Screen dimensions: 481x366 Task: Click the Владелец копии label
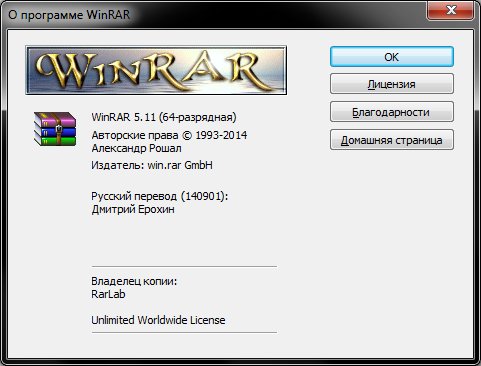134,281
